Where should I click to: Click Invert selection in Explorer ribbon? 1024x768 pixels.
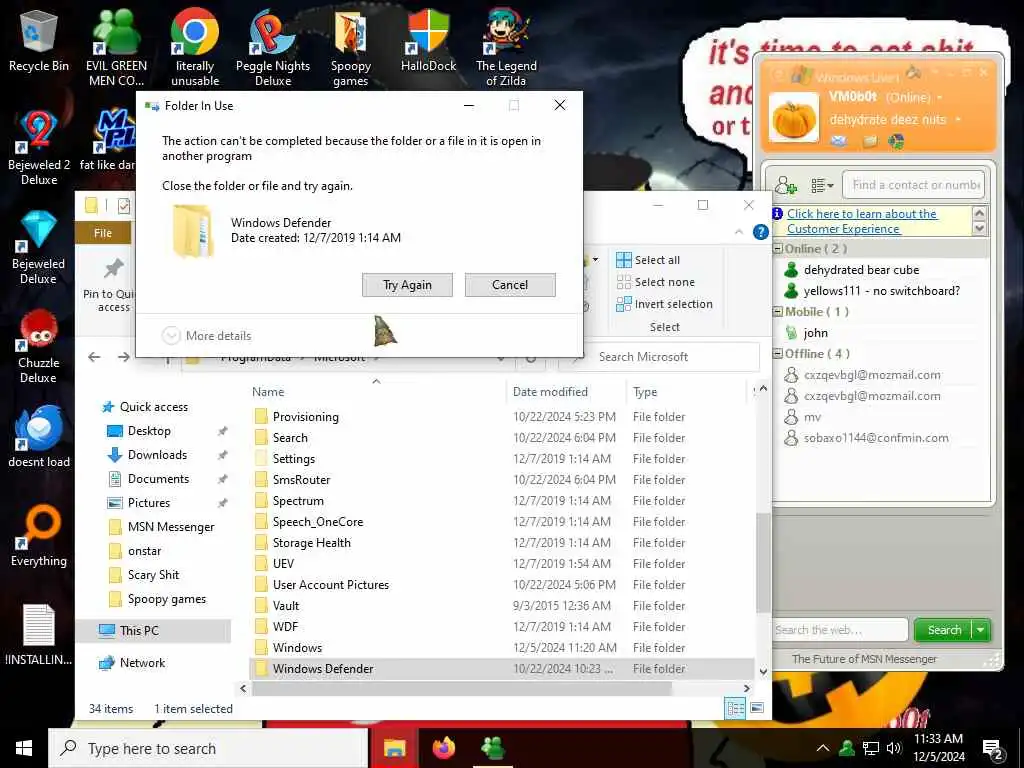pos(665,304)
